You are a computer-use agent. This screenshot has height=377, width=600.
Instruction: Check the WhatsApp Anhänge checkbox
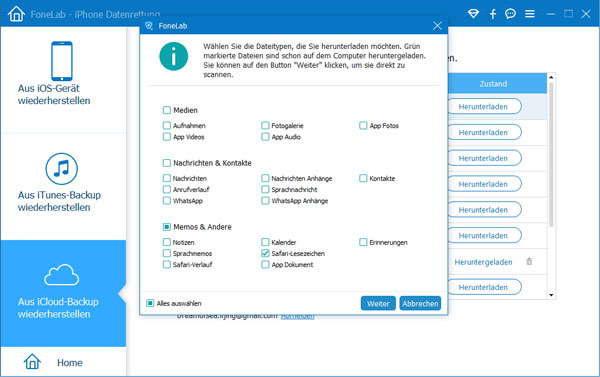(265, 201)
